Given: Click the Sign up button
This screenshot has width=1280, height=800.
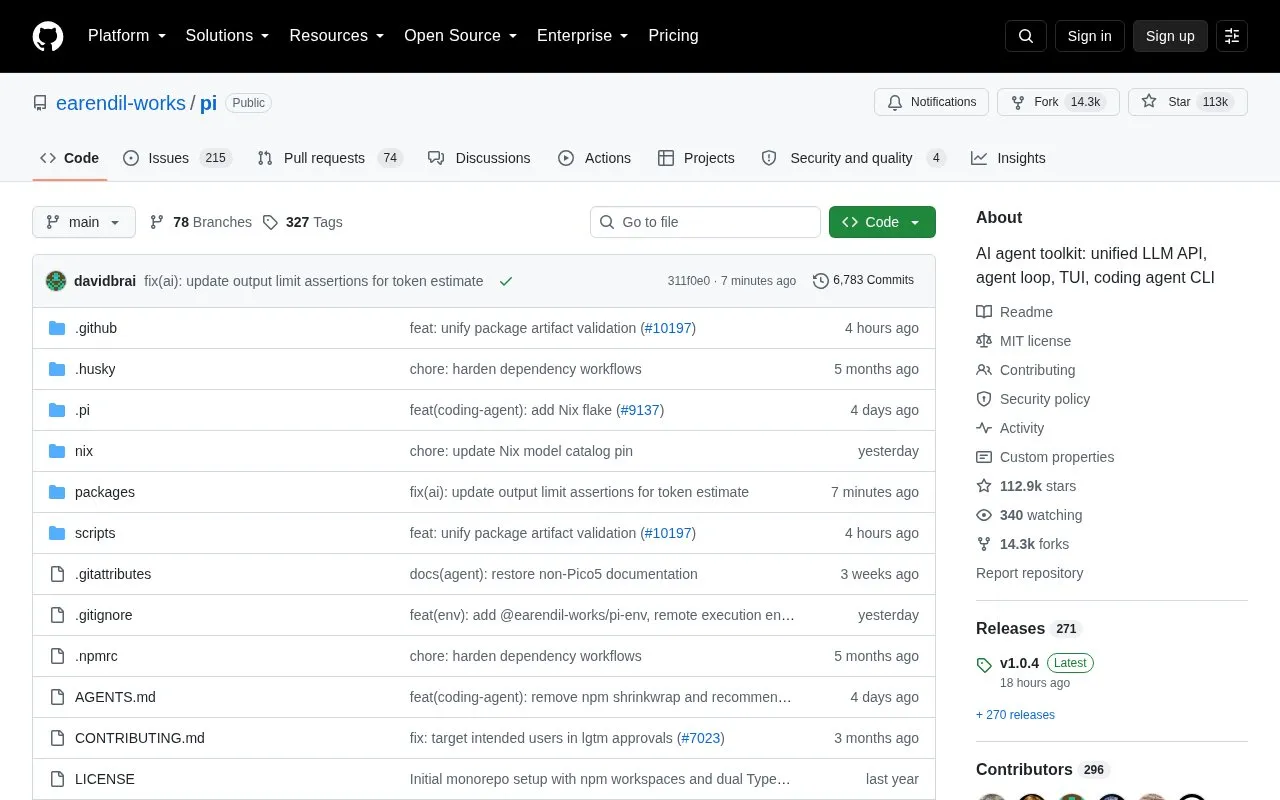Looking at the screenshot, I should click(x=1170, y=36).
